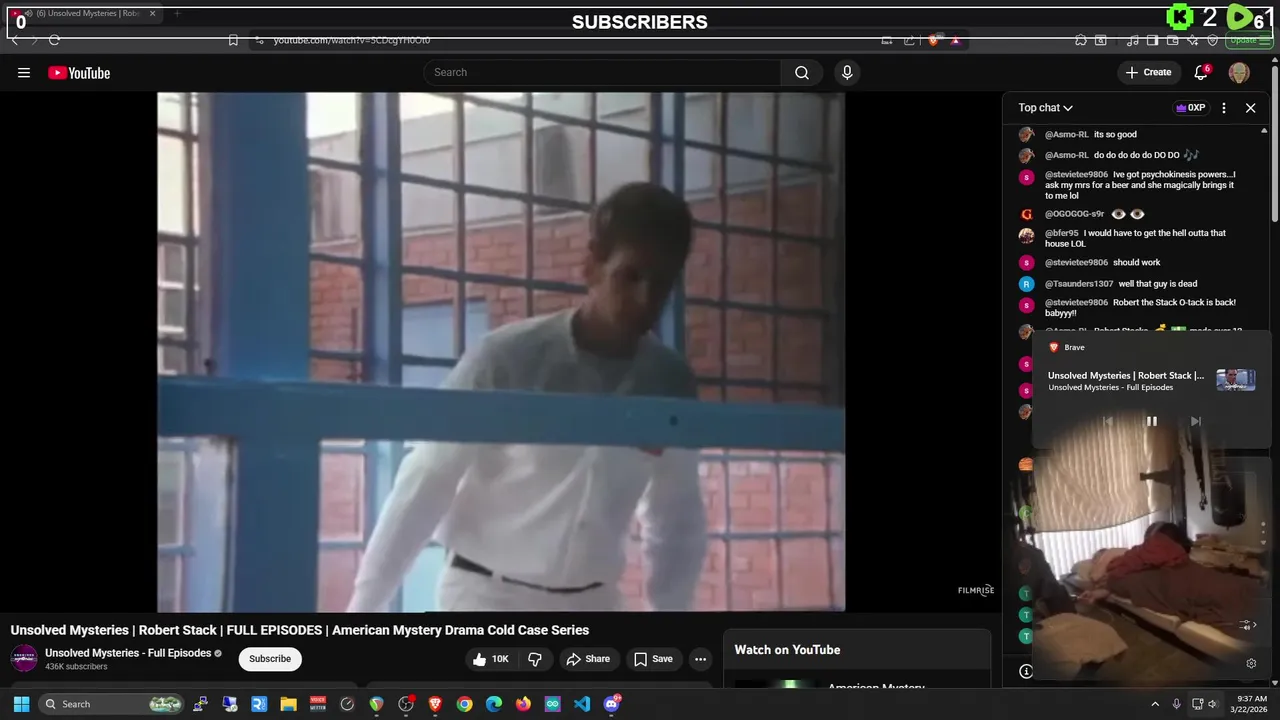
Task: Save video to playlist
Action: [653, 659]
